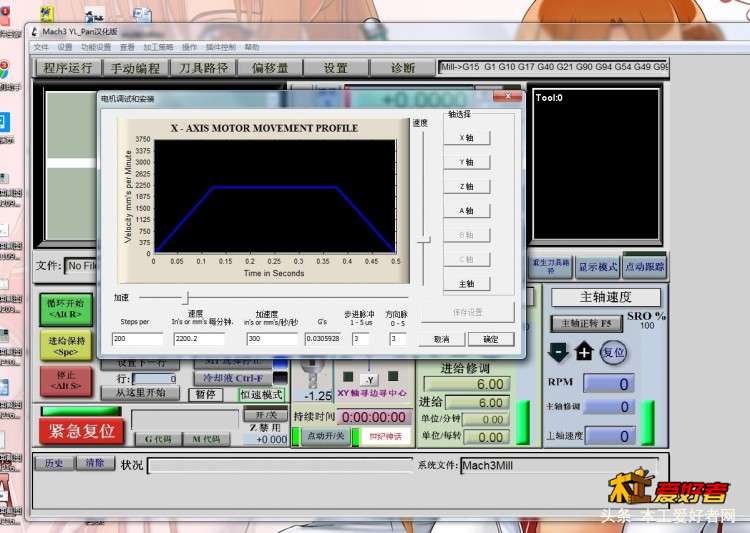Click the 冷却液 Ctrl-F button
Screen dimensions: 750x533
[x=233, y=378]
